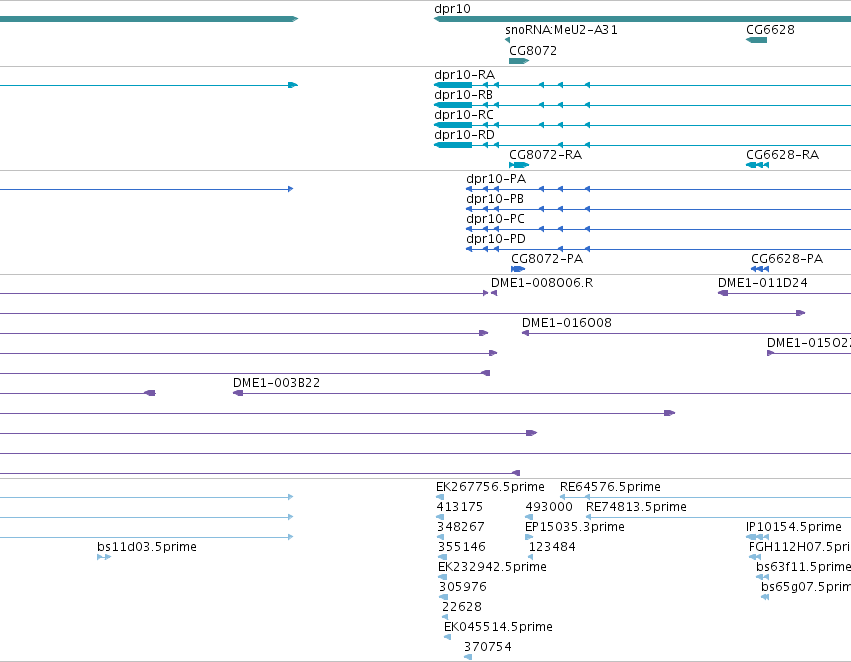The height and width of the screenshot is (662, 851).
Task: Select the 22628 feature label
Action: click(462, 607)
